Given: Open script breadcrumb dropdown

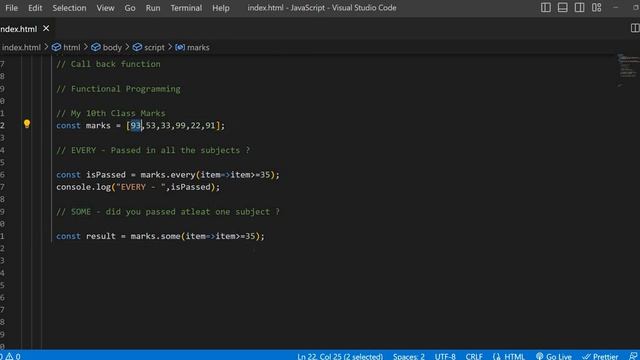Looking at the screenshot, I should click(x=154, y=47).
